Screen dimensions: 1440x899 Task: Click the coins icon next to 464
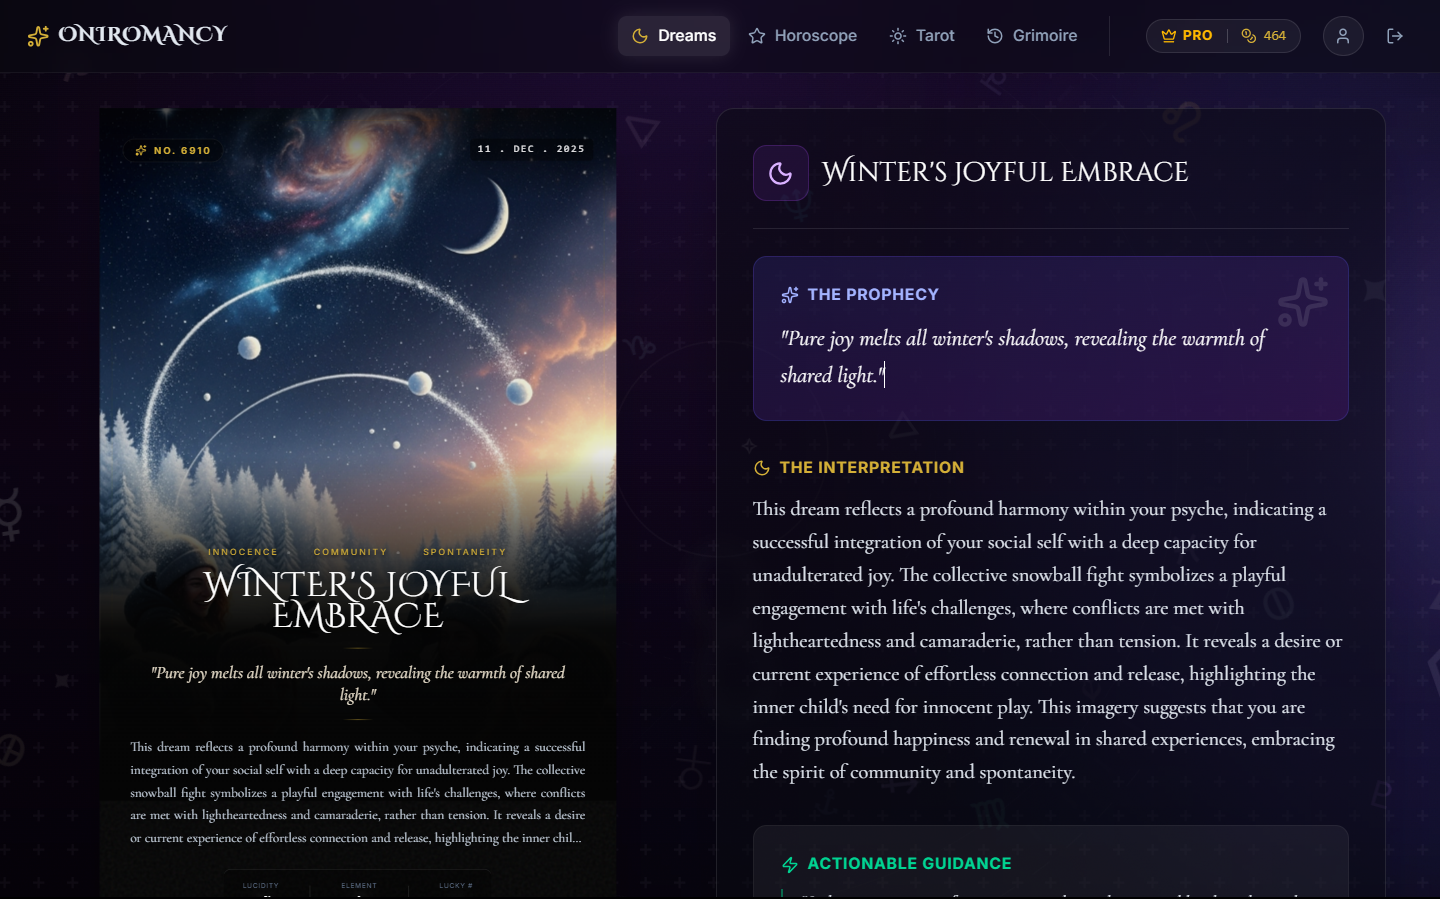[1248, 36]
